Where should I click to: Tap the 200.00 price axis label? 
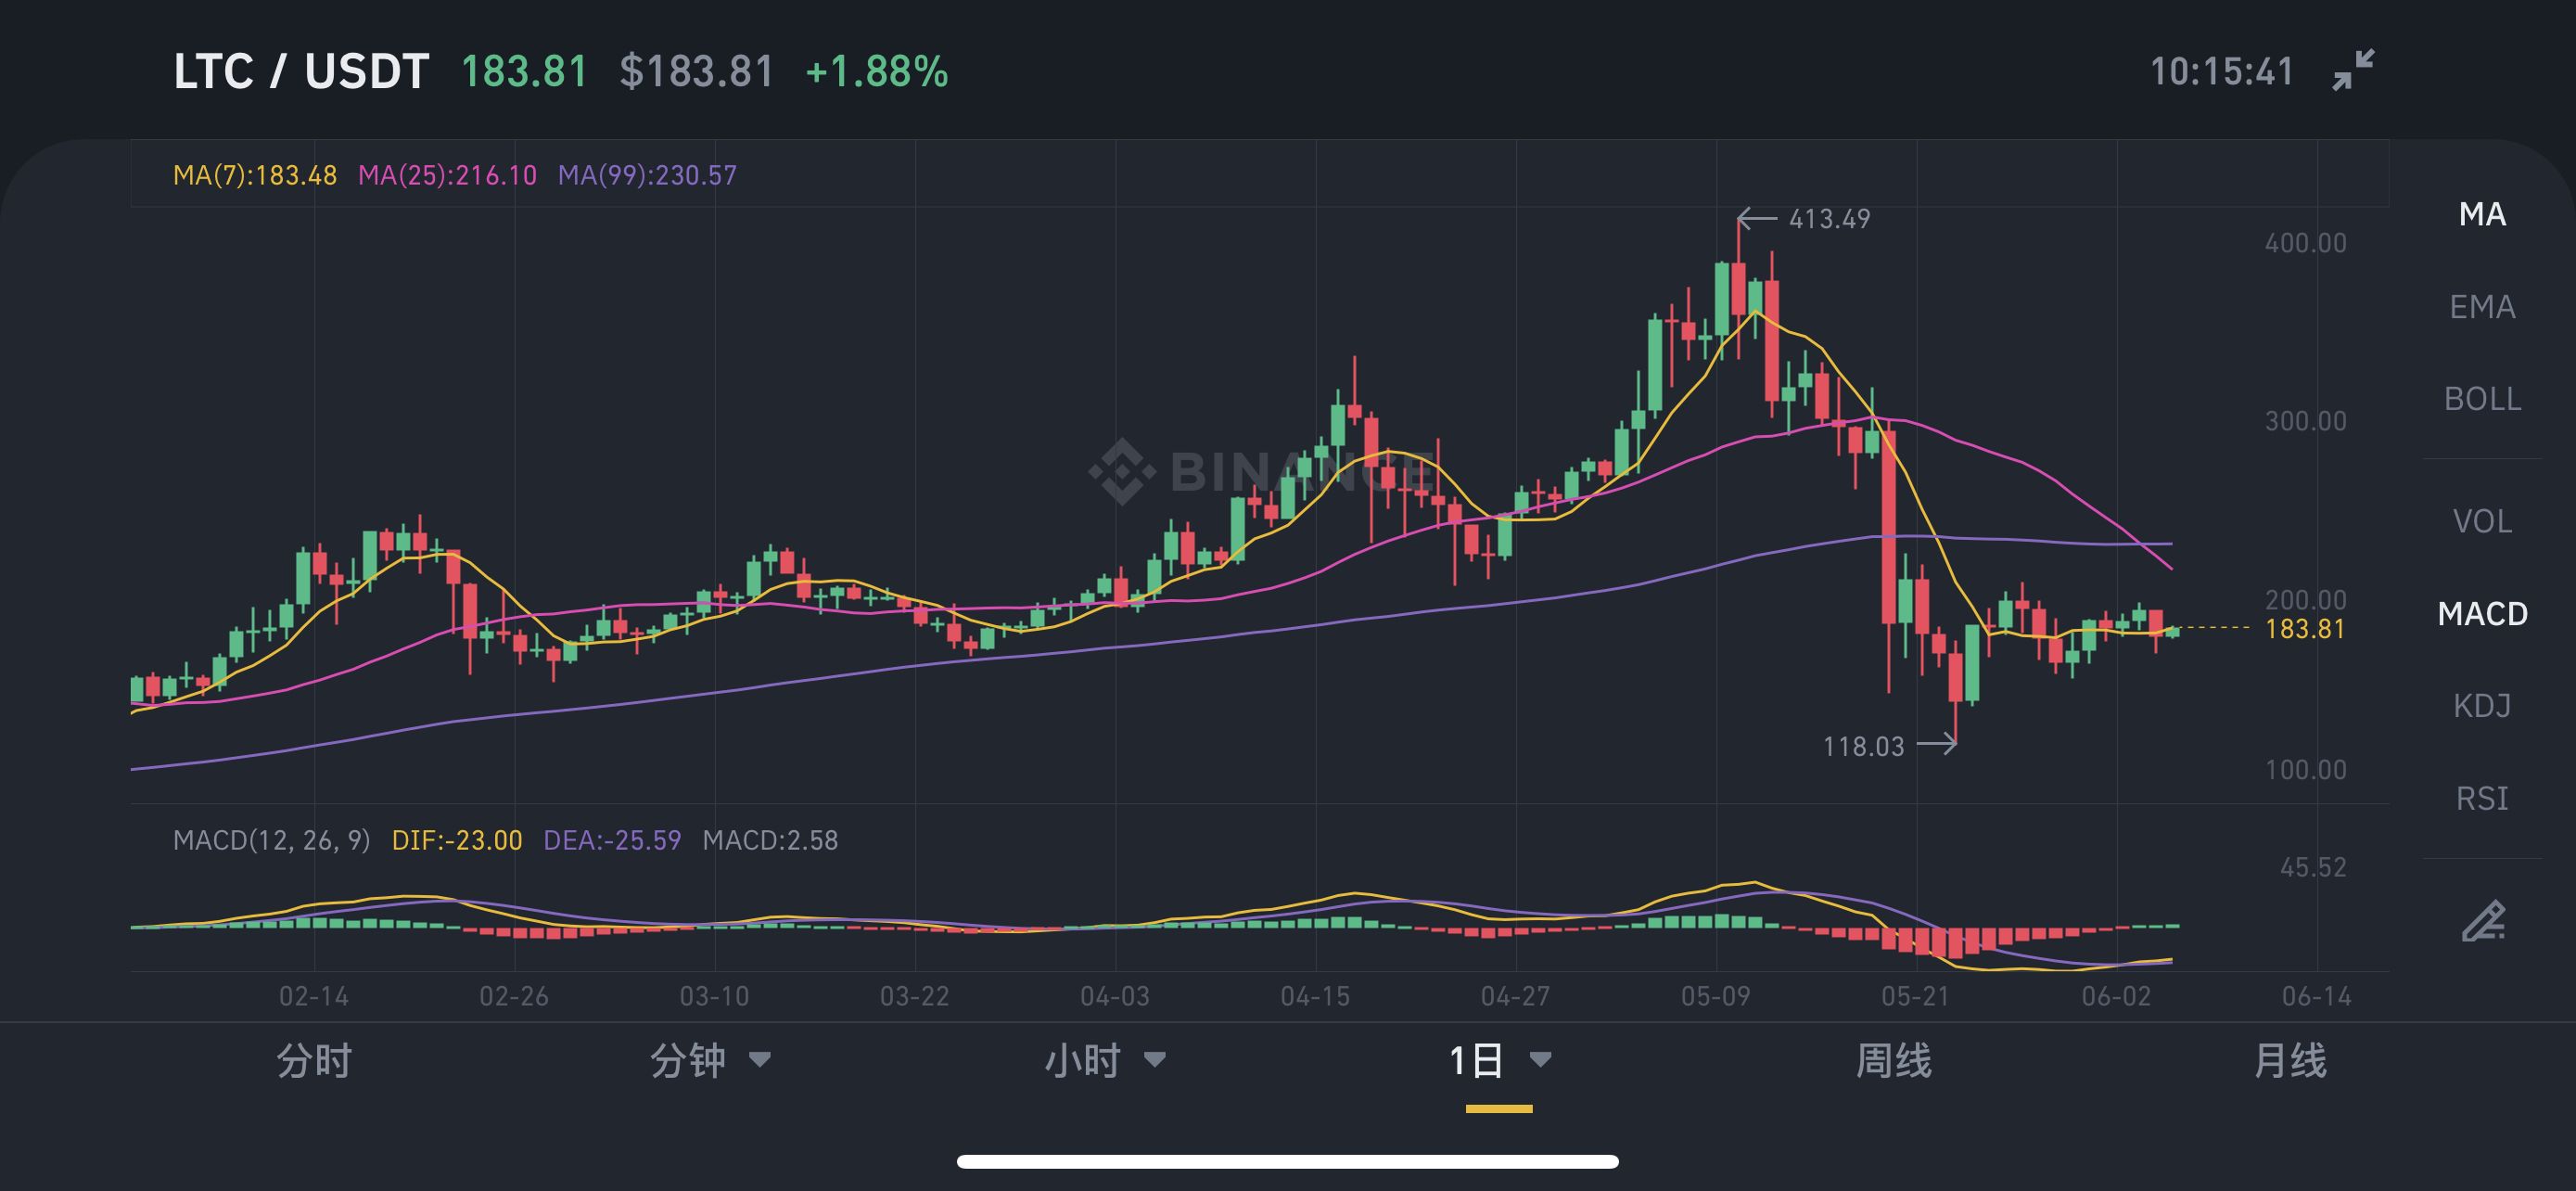point(2305,600)
